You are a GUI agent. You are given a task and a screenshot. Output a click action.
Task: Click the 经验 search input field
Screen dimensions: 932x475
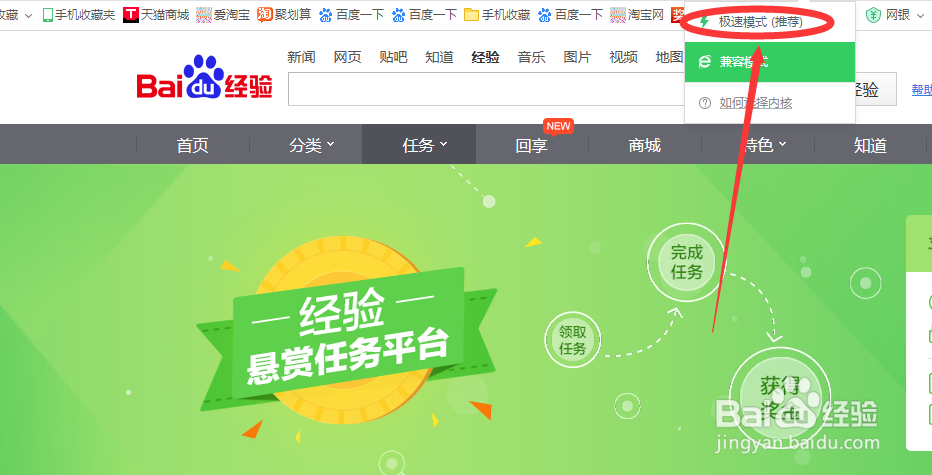click(486, 89)
